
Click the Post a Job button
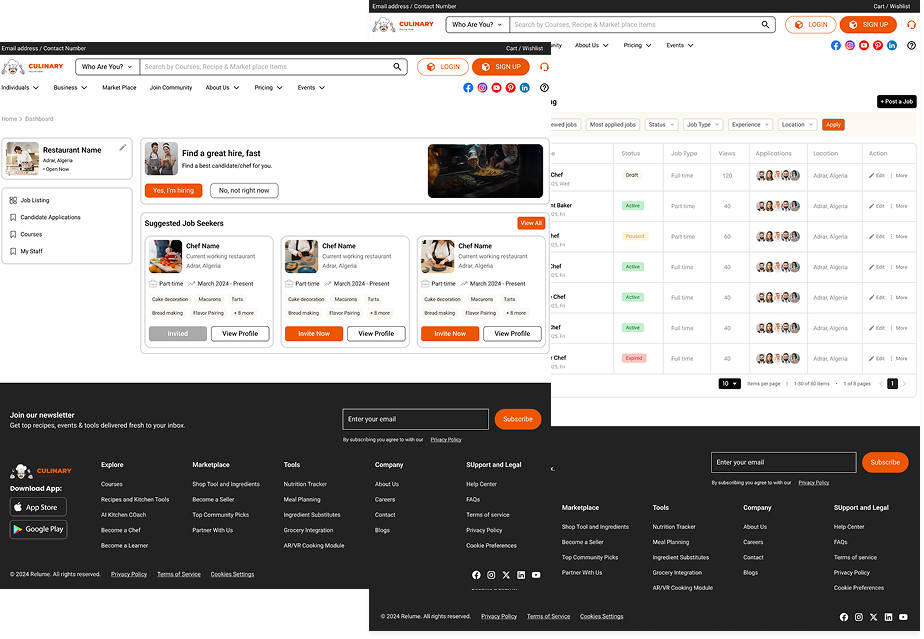(x=895, y=101)
